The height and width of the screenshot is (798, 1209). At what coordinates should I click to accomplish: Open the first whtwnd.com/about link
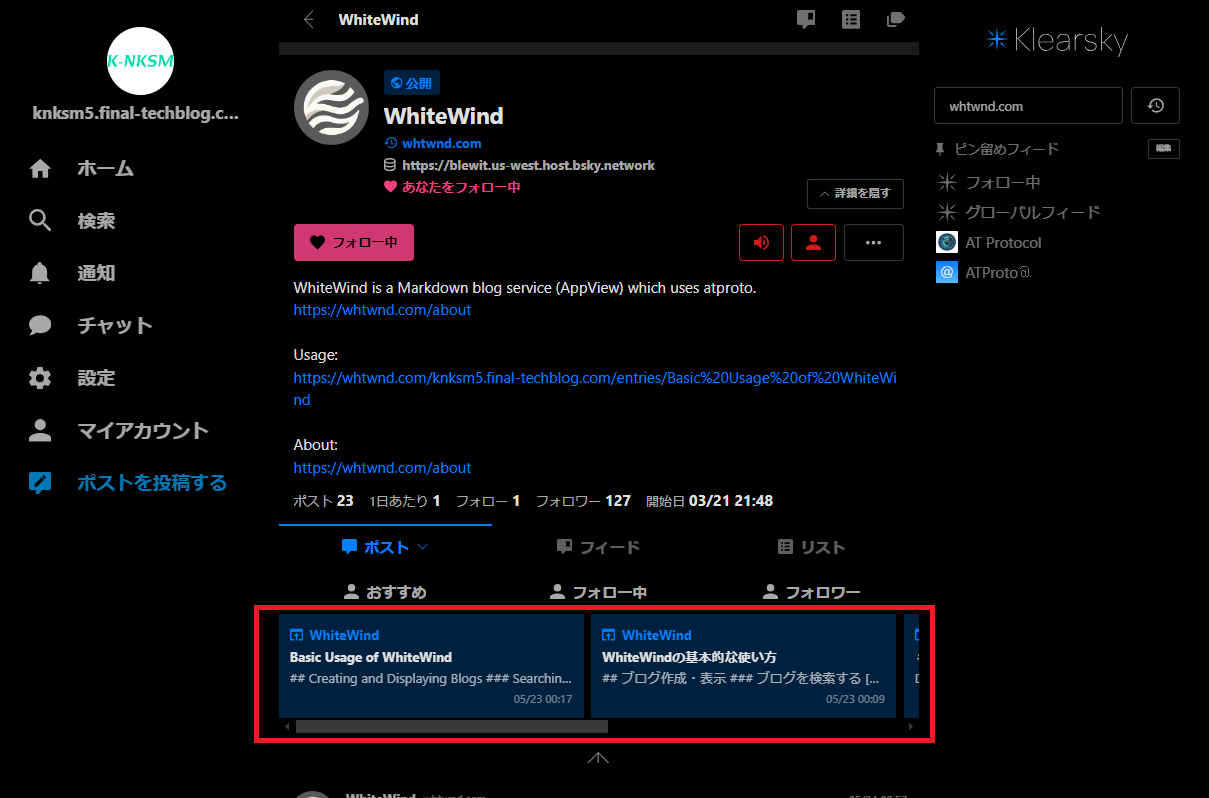[x=382, y=310]
